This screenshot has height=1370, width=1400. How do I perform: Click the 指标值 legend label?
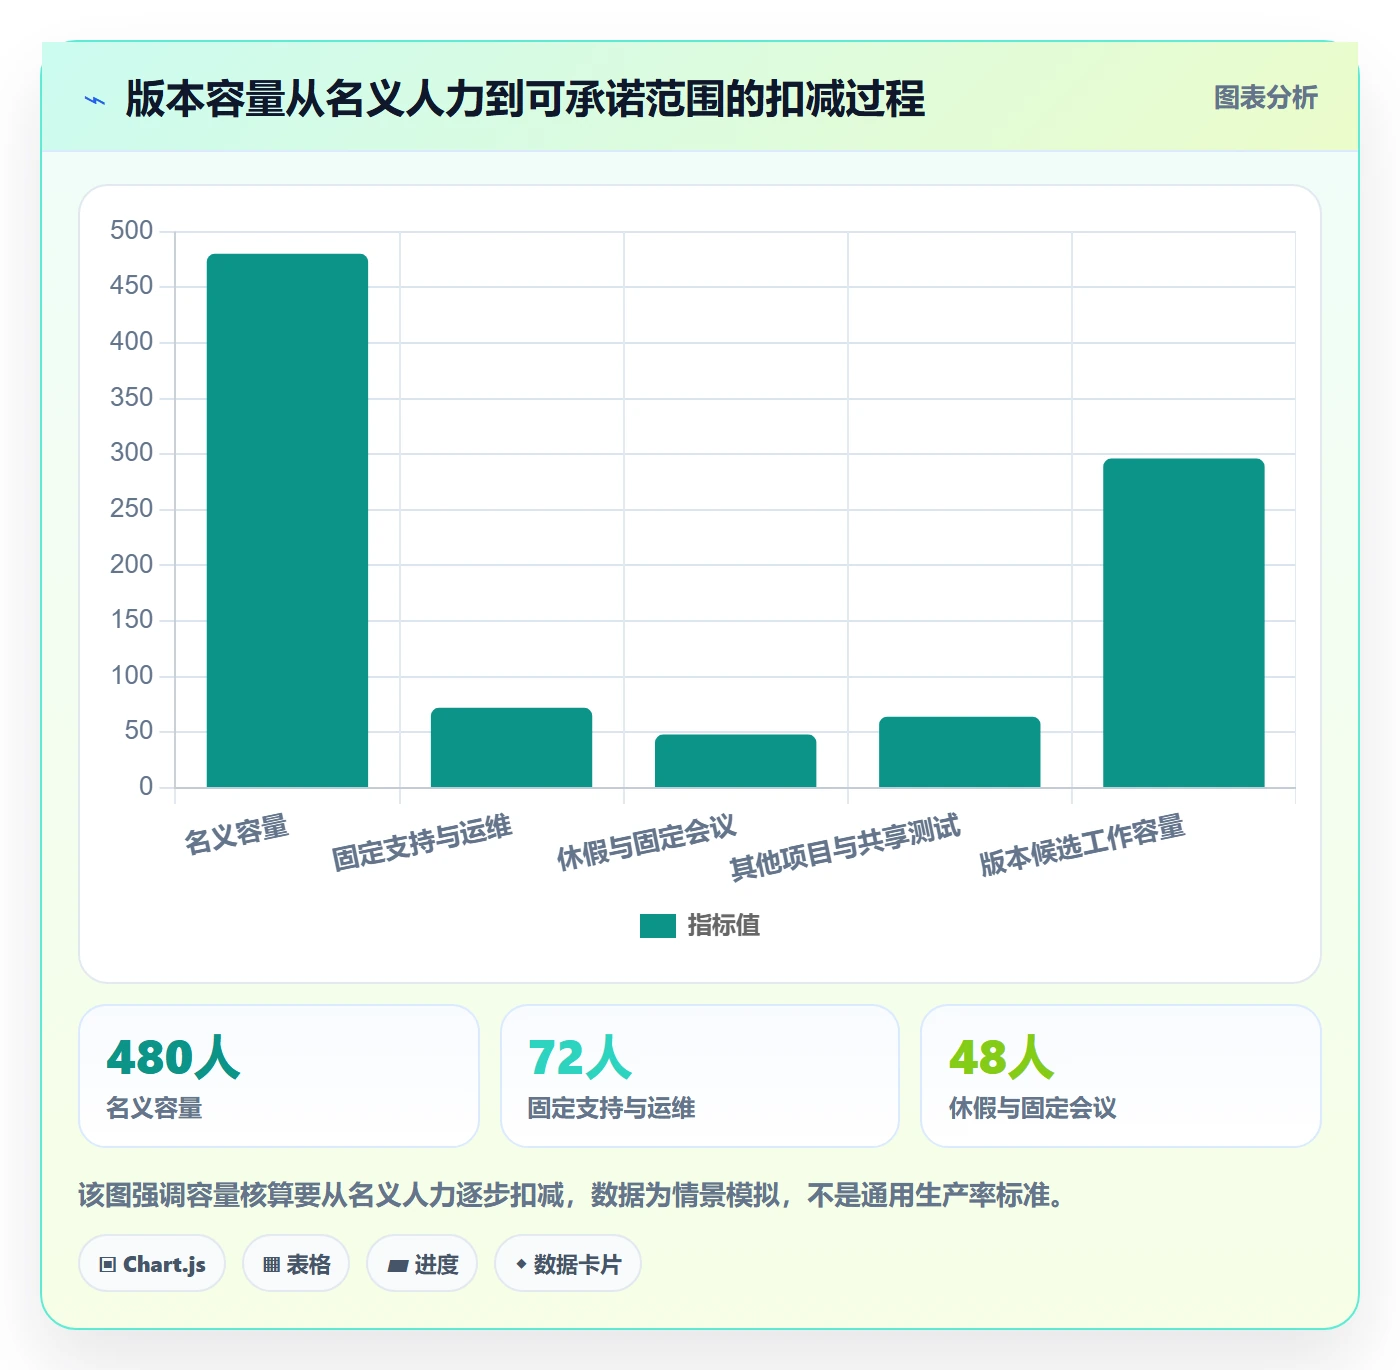724,926
